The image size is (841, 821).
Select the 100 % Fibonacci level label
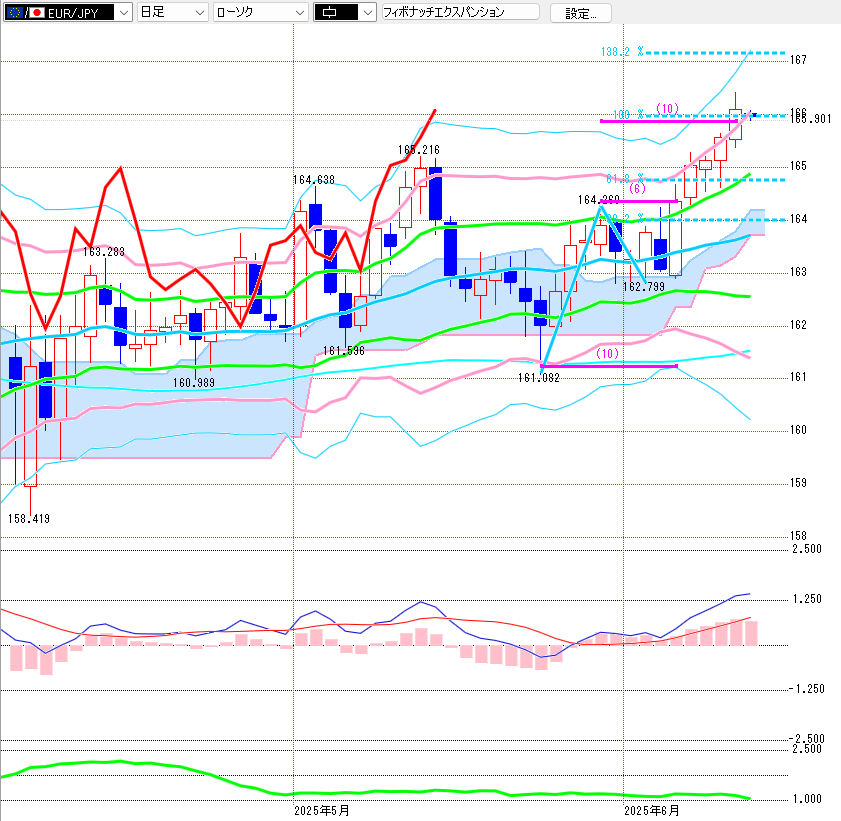(x=629, y=114)
